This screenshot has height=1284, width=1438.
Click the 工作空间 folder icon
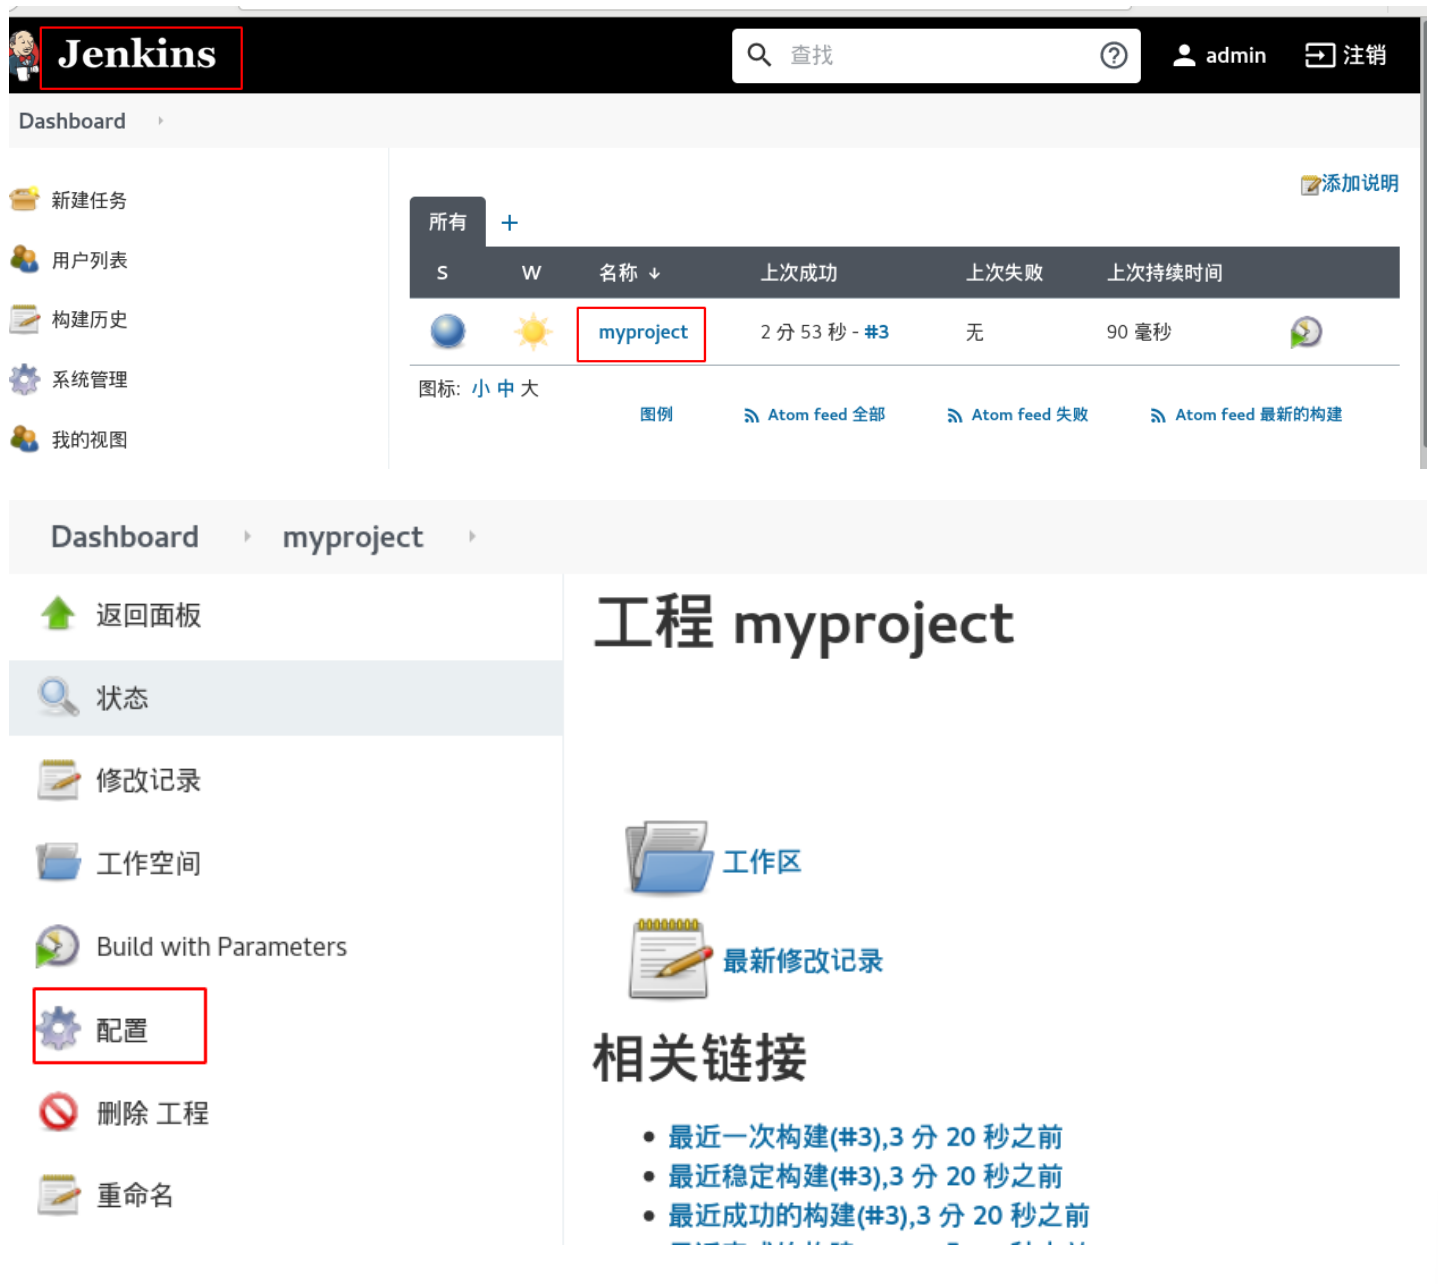pos(58,862)
